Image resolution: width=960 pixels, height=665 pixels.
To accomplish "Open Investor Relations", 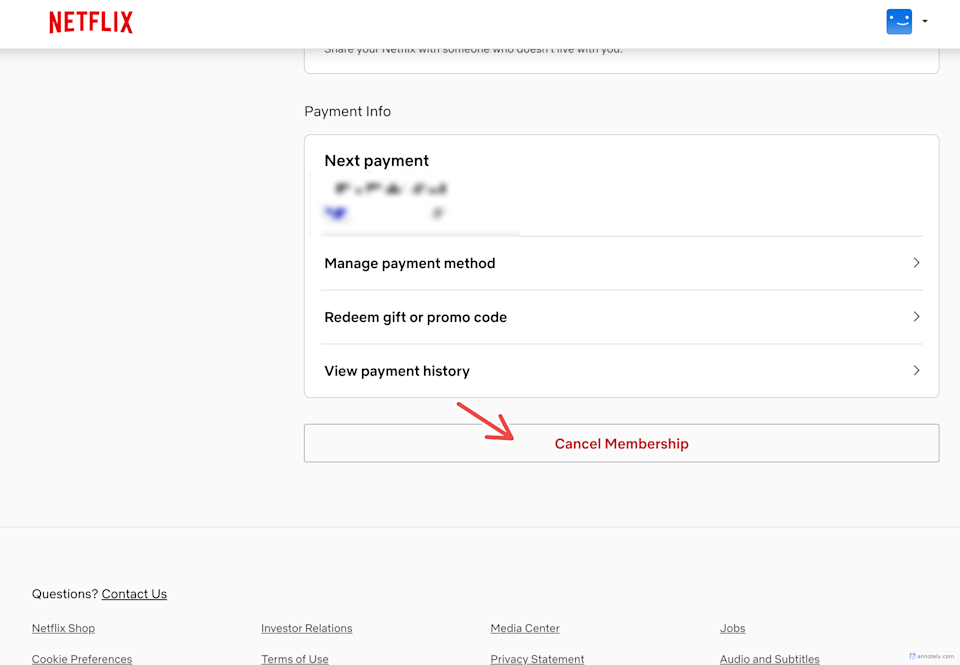I will (306, 627).
